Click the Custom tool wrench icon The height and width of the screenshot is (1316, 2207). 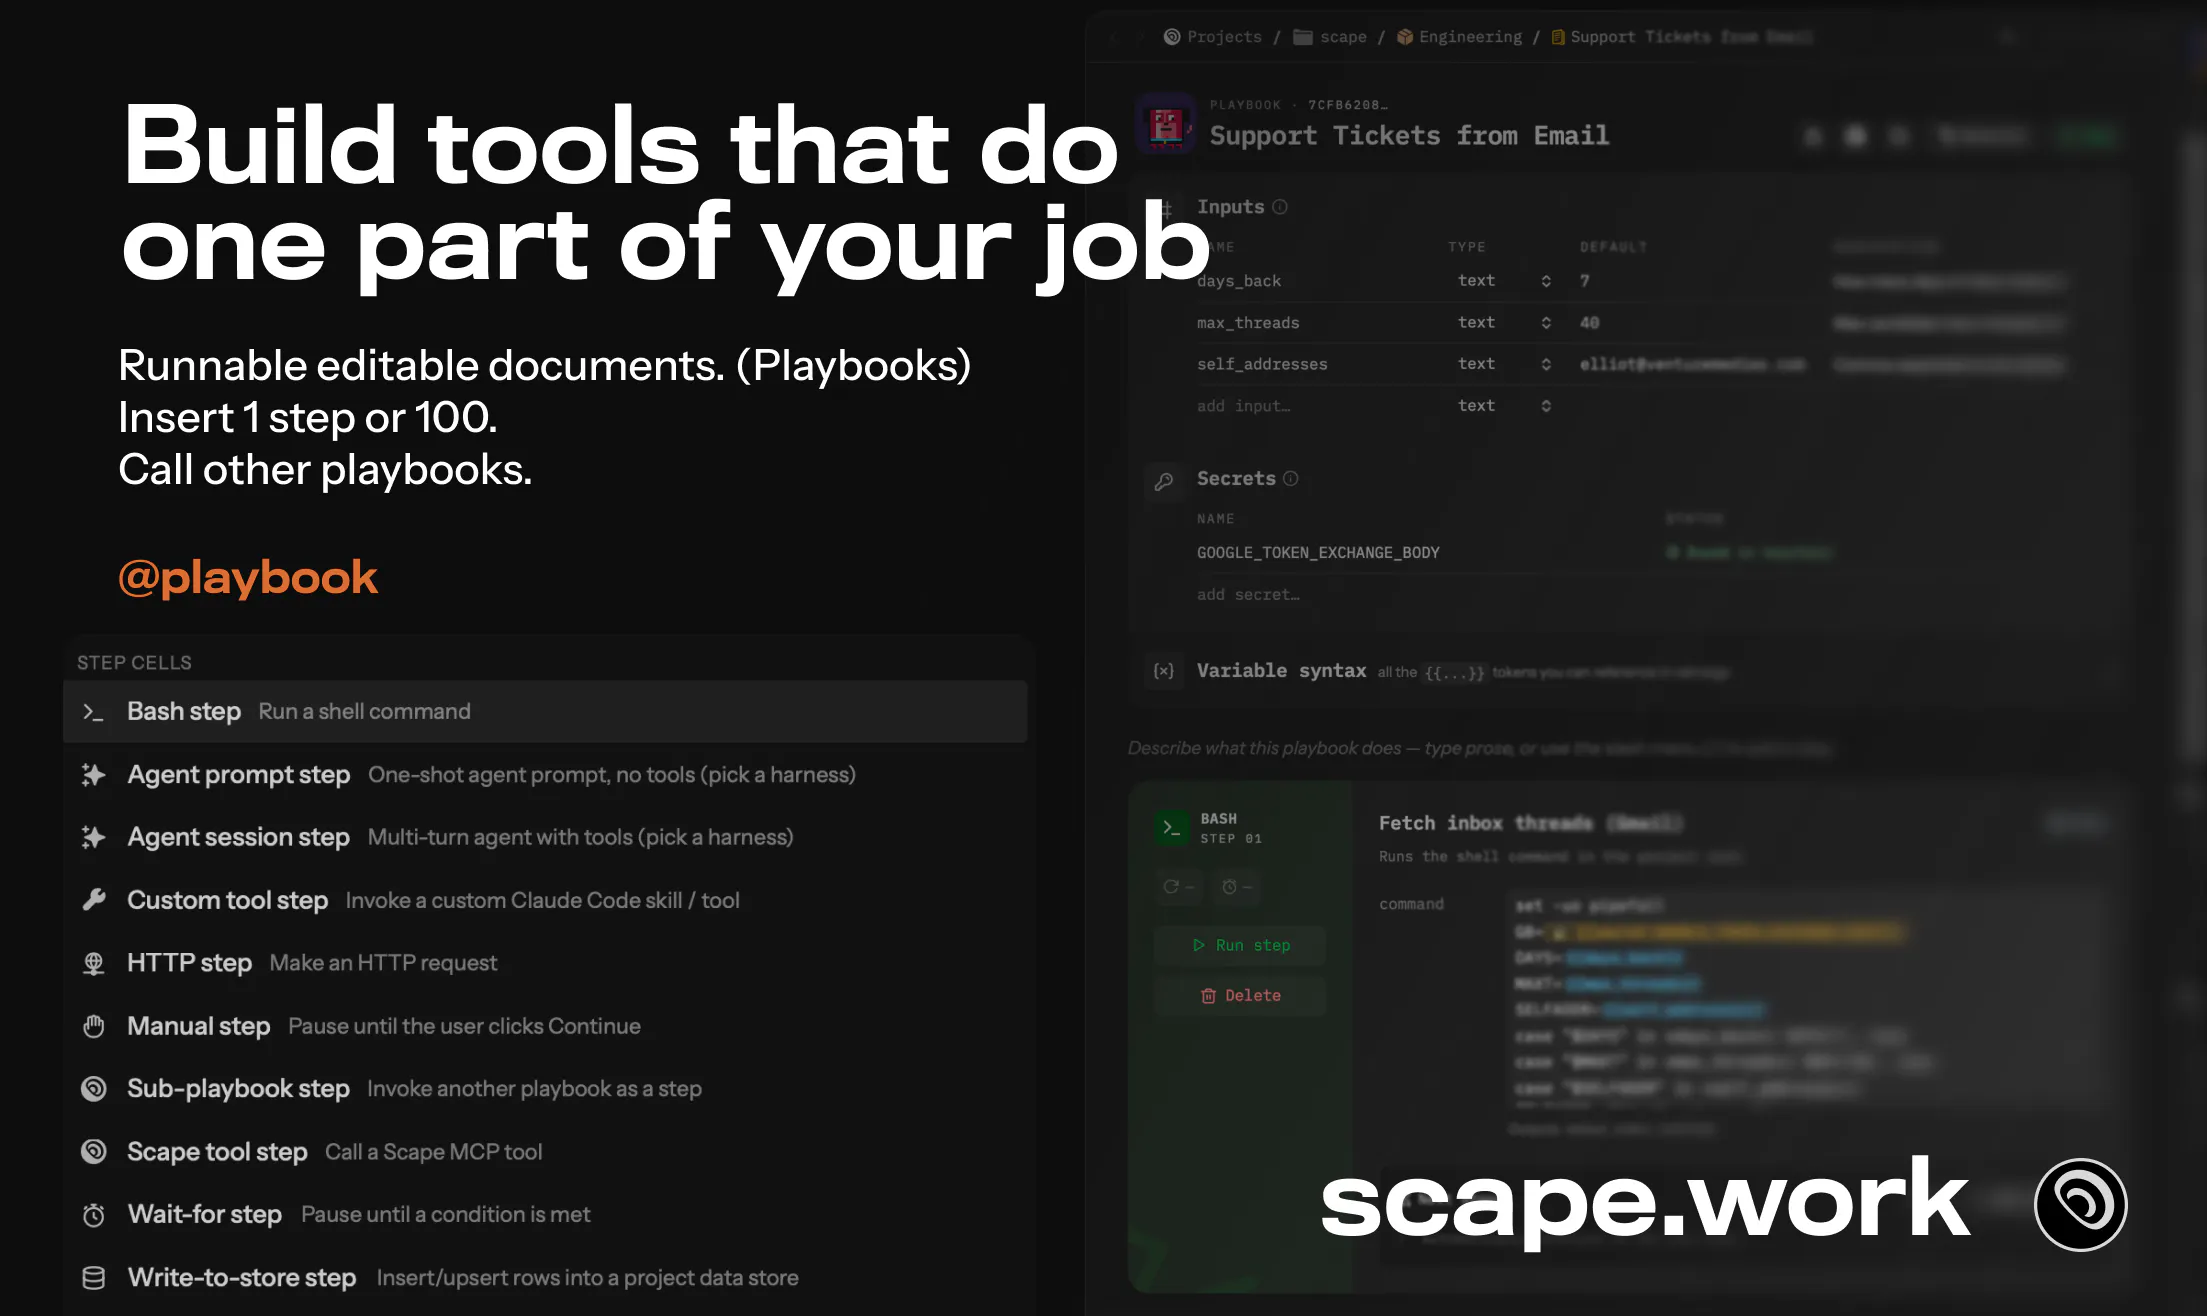pyautogui.click(x=94, y=900)
